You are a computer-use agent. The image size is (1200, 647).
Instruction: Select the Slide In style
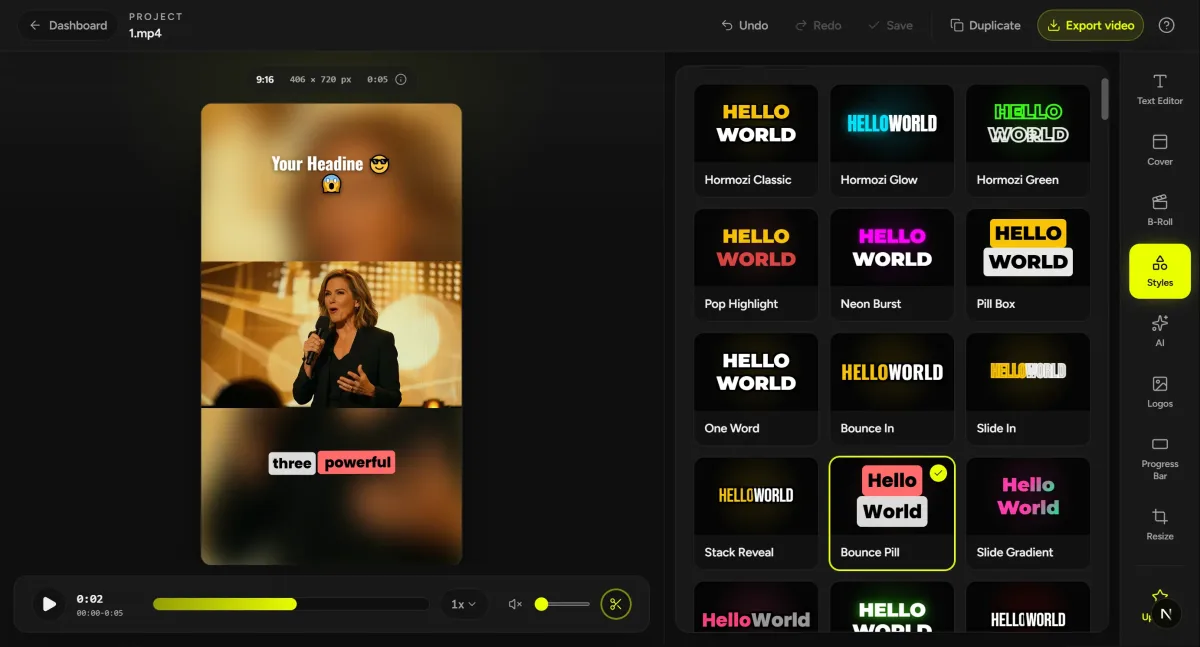click(1028, 388)
